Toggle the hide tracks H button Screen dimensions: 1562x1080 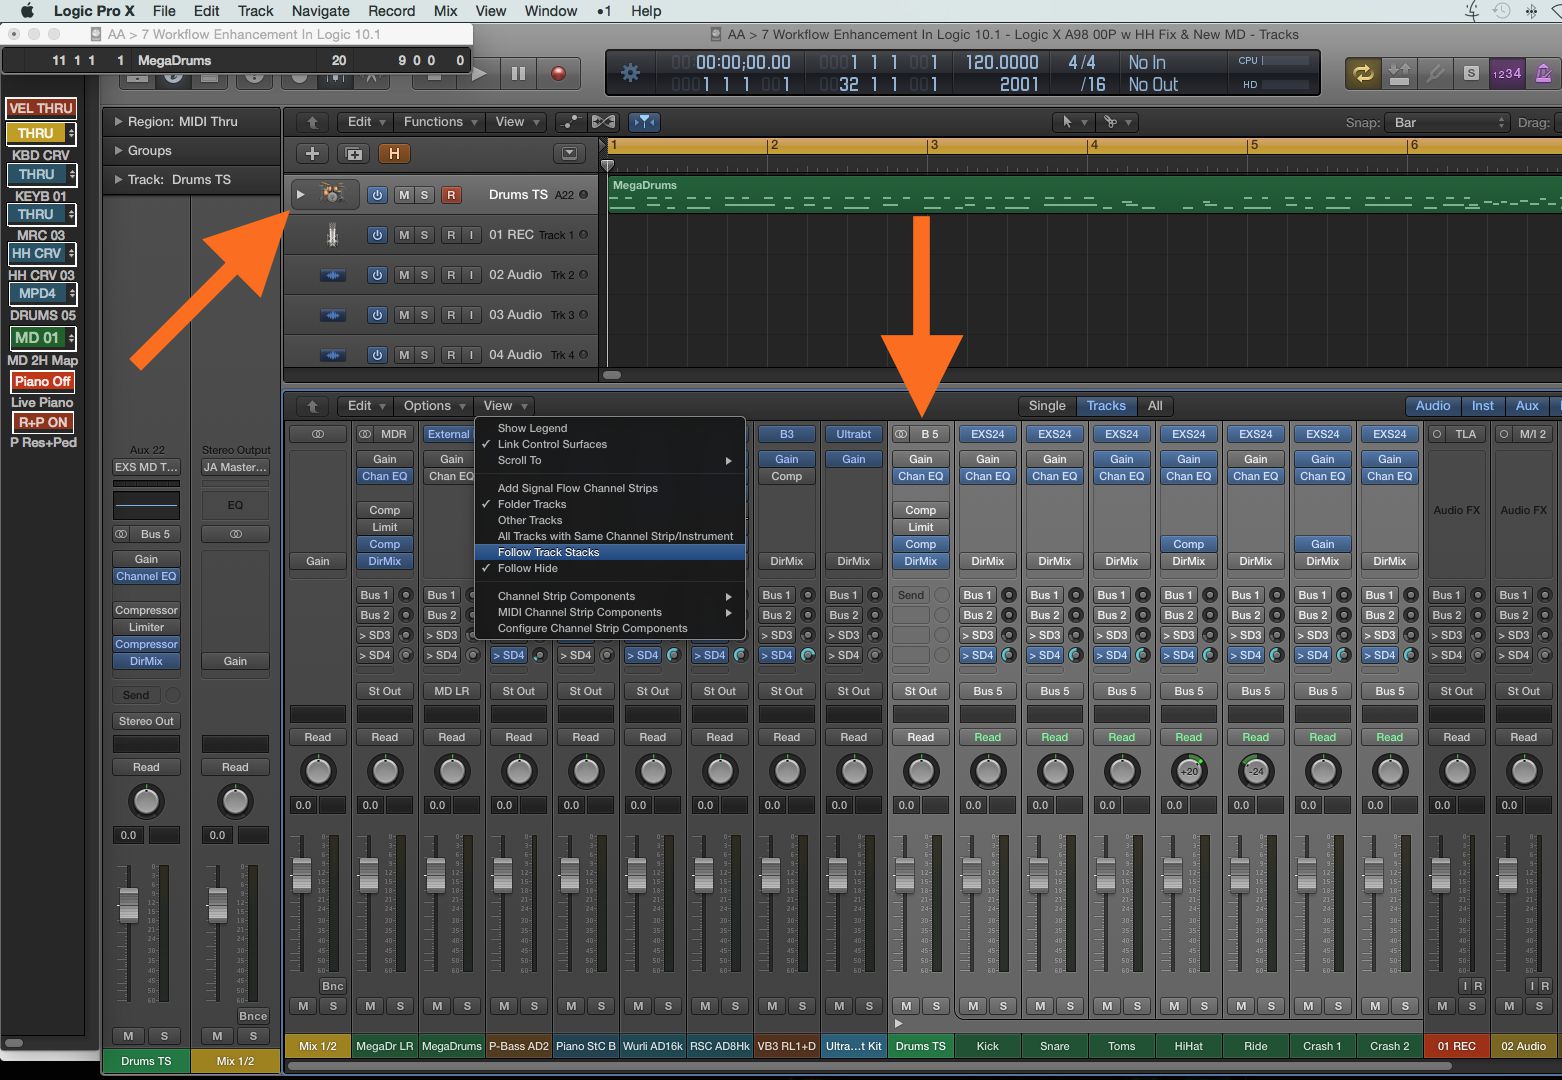[394, 154]
